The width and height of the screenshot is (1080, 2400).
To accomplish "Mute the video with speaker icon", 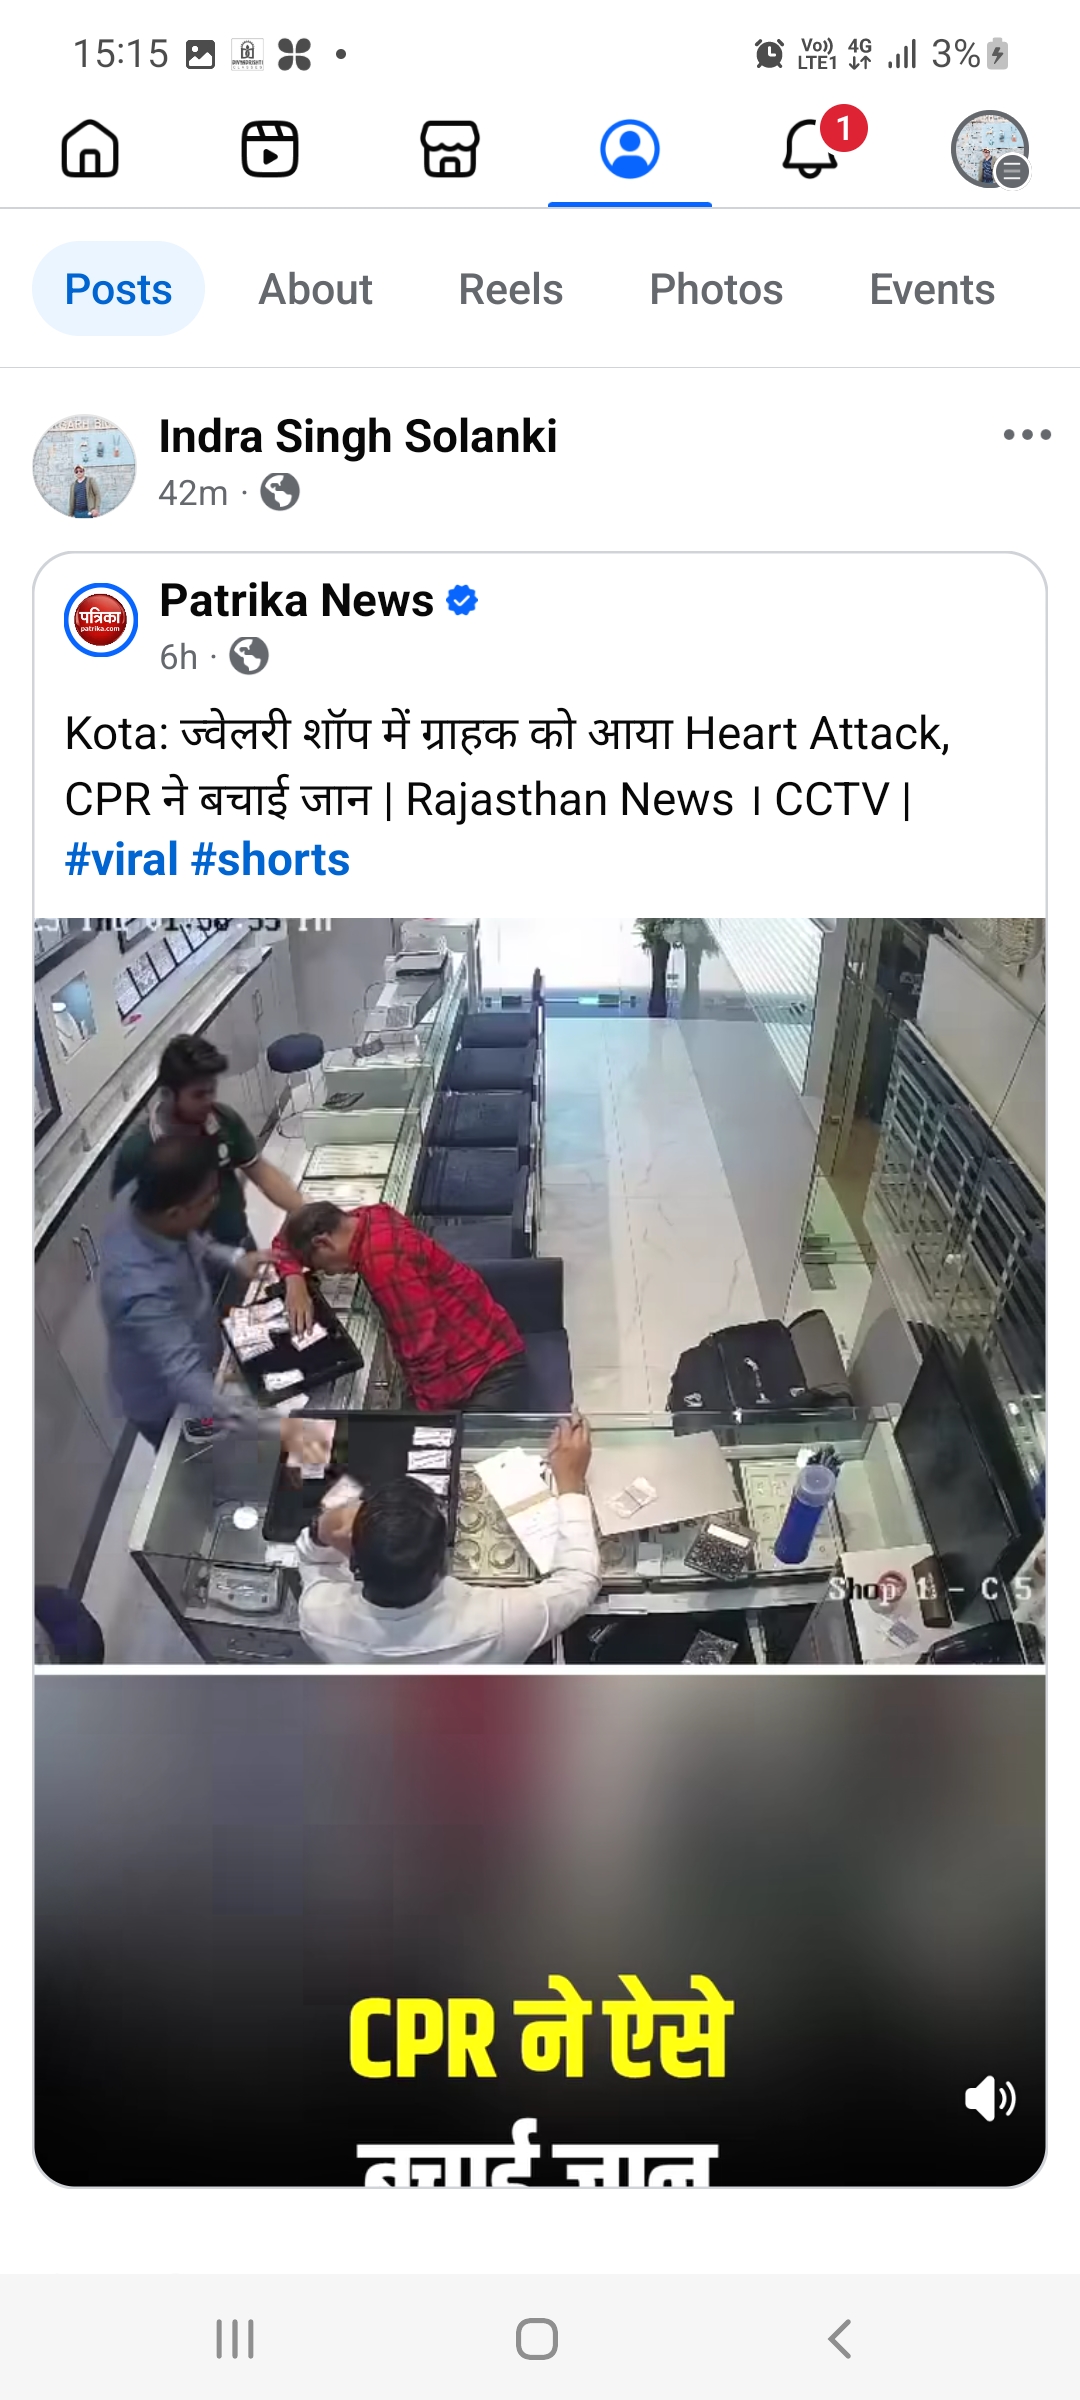I will pos(990,2098).
